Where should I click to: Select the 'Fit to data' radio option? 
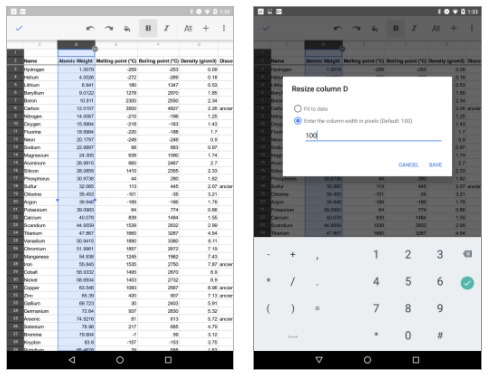(x=298, y=109)
